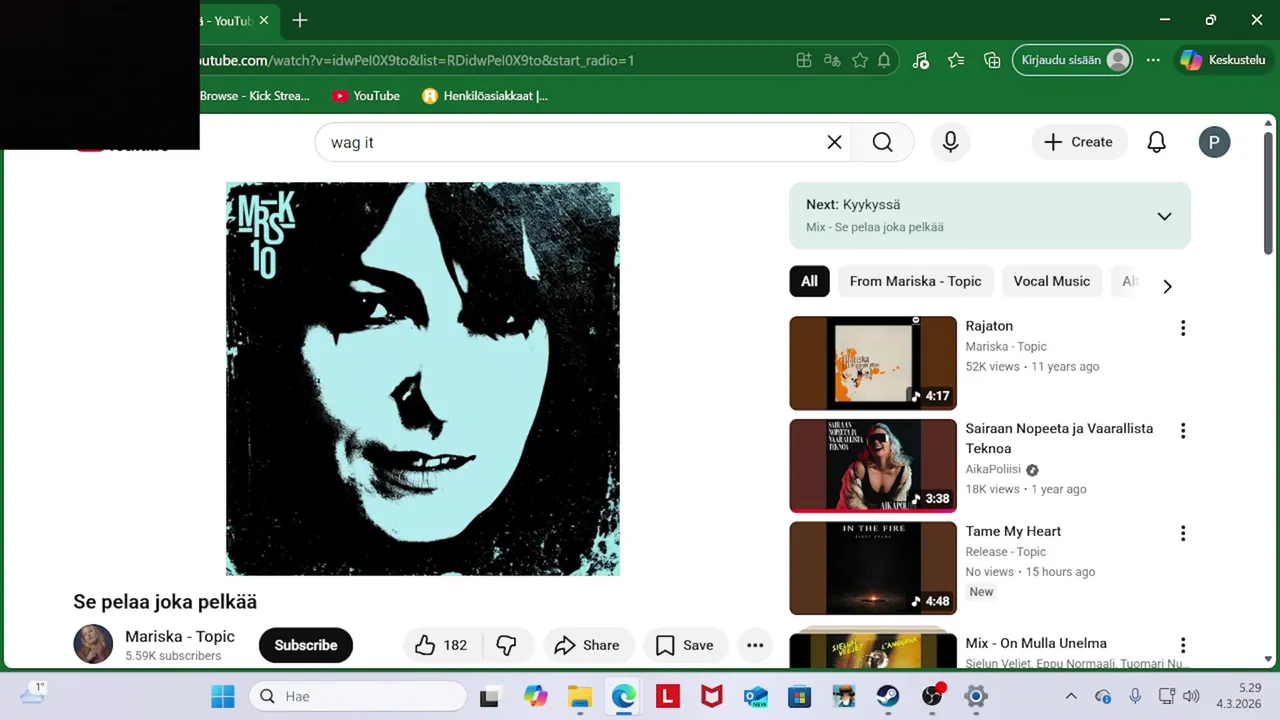Open File Explorer from the taskbar
Screen dimensions: 1280x720
point(580,696)
